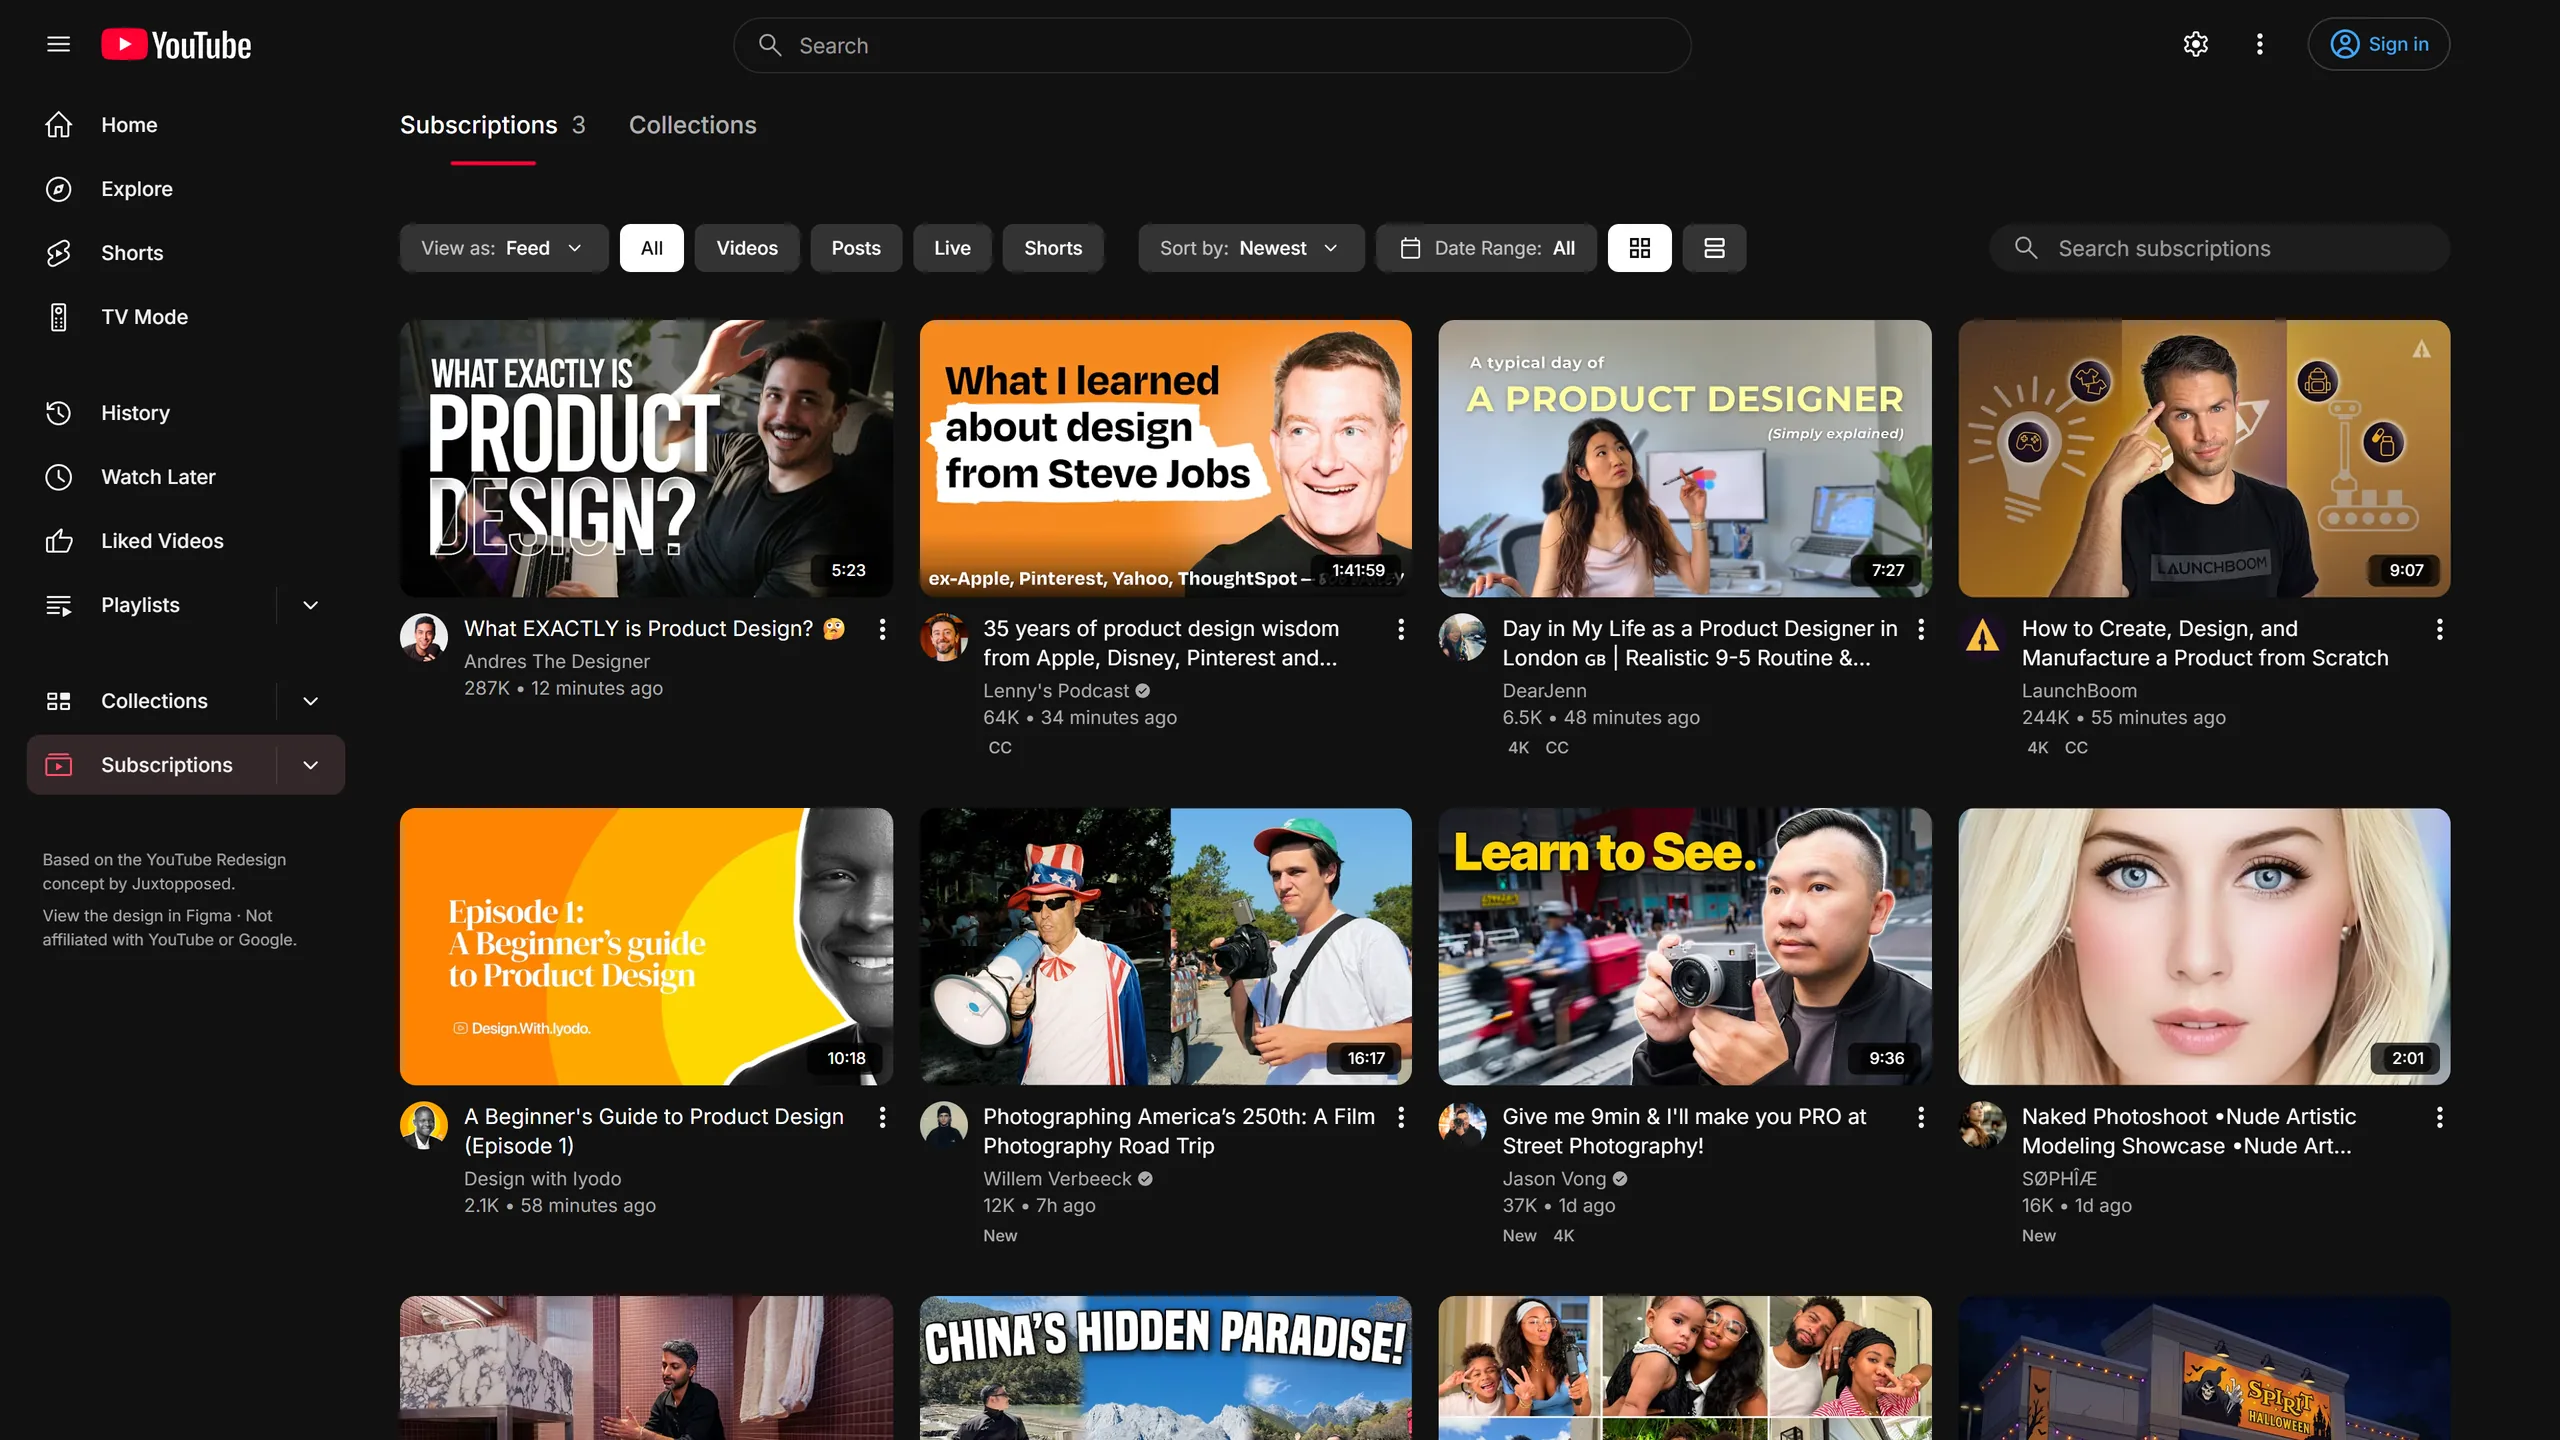2560x1440 pixels.
Task: Open the Sort by Newest dropdown
Action: click(1250, 248)
